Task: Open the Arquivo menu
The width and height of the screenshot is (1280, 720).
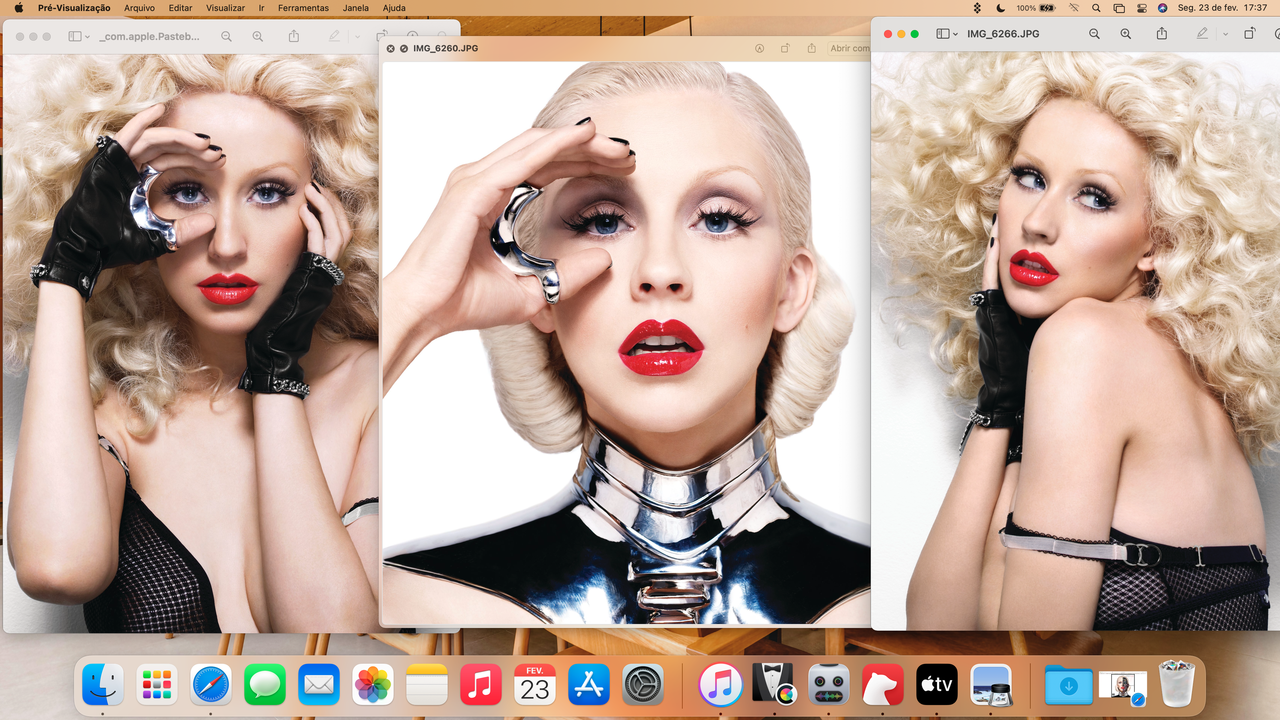Action: pos(140,8)
